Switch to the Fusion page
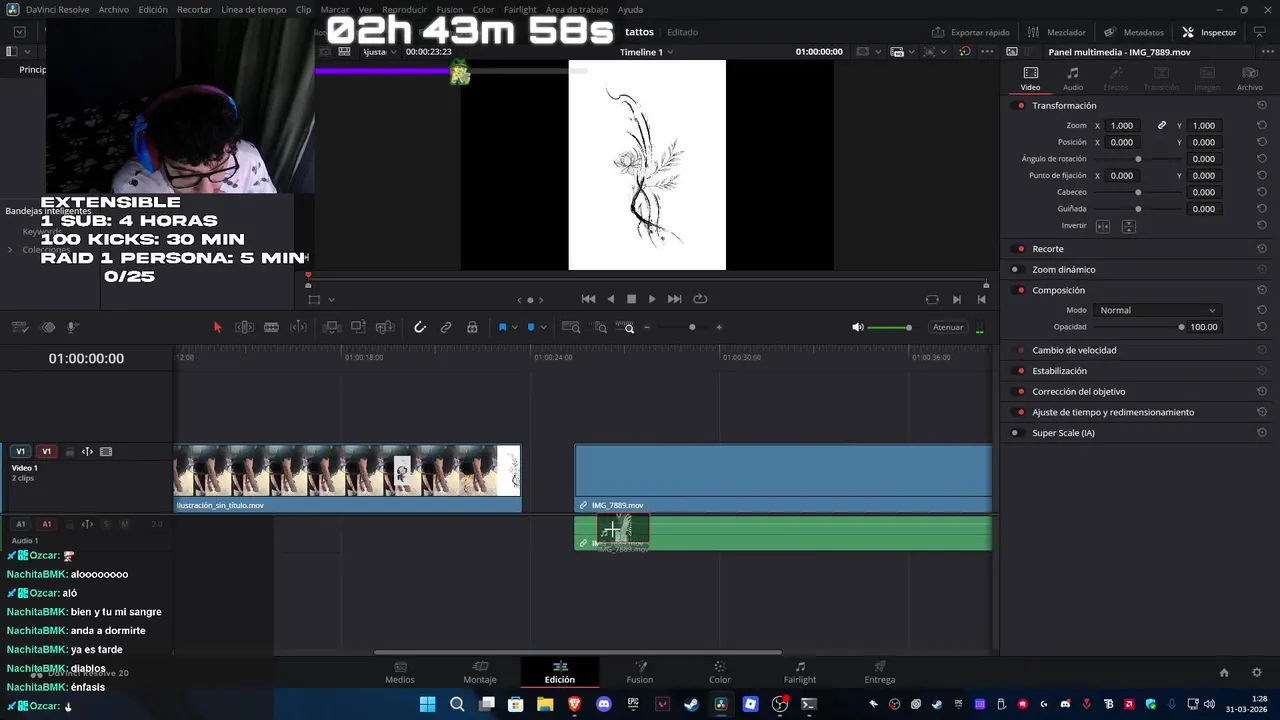The height and width of the screenshot is (720, 1280). [640, 672]
